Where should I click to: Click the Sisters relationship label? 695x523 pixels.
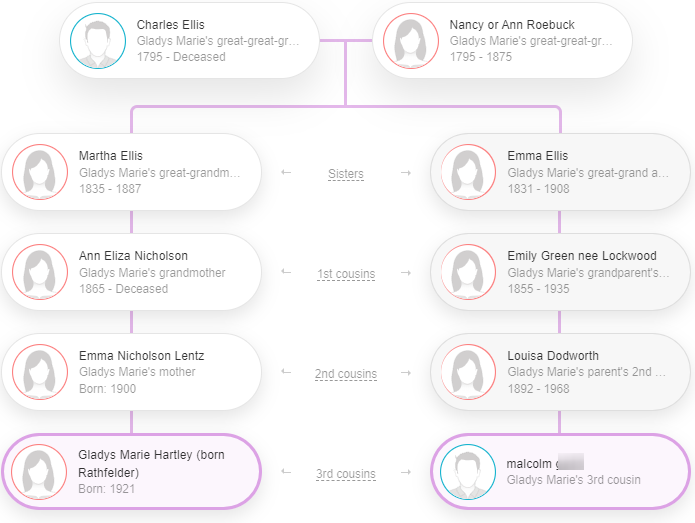pos(346,174)
